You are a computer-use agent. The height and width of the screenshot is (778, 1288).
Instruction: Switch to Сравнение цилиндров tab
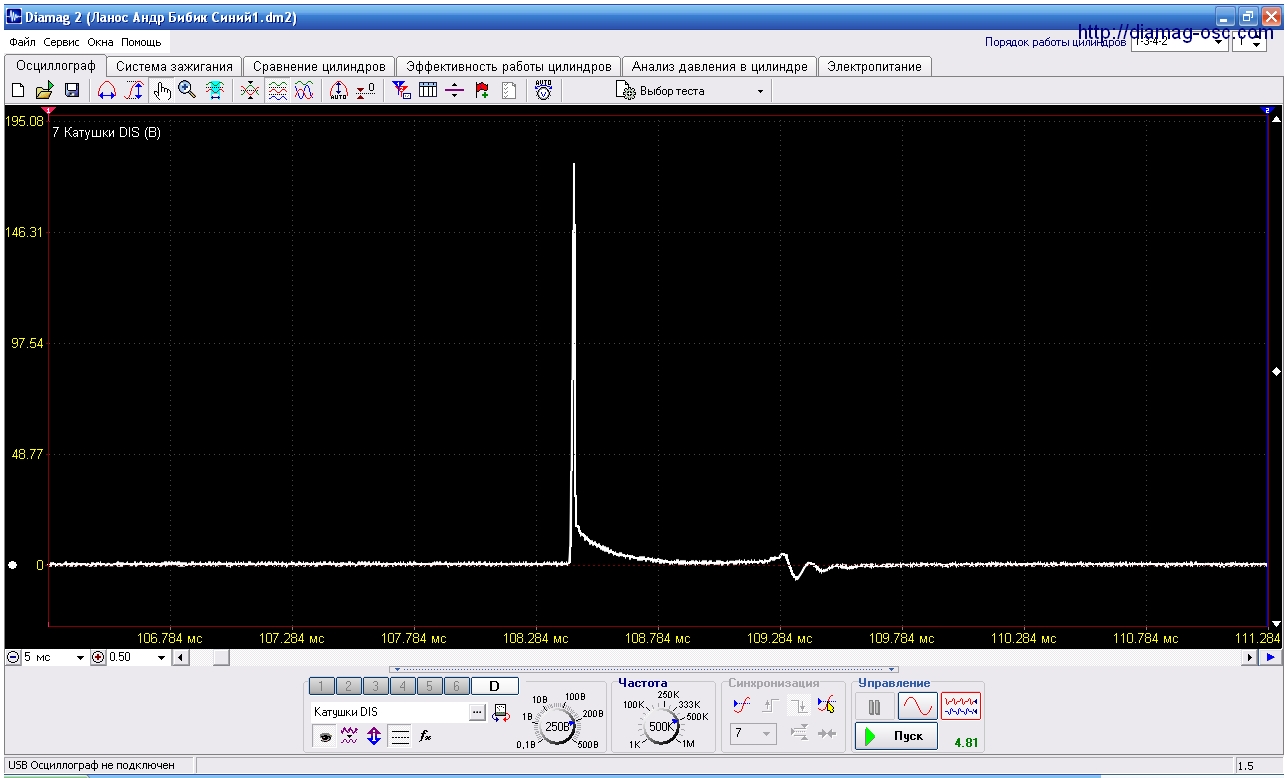point(319,66)
